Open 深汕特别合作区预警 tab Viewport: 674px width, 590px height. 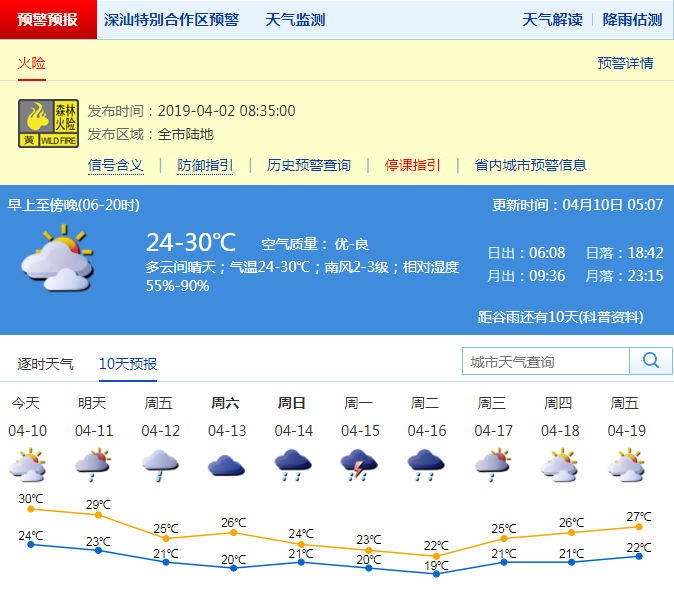tap(171, 20)
